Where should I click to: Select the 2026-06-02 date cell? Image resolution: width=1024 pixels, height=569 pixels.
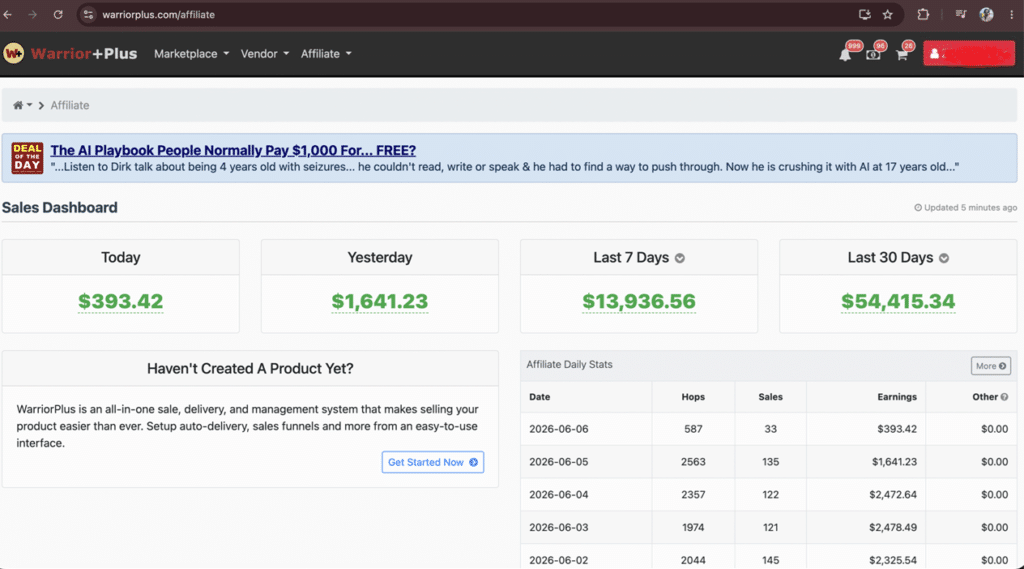pyautogui.click(x=558, y=560)
